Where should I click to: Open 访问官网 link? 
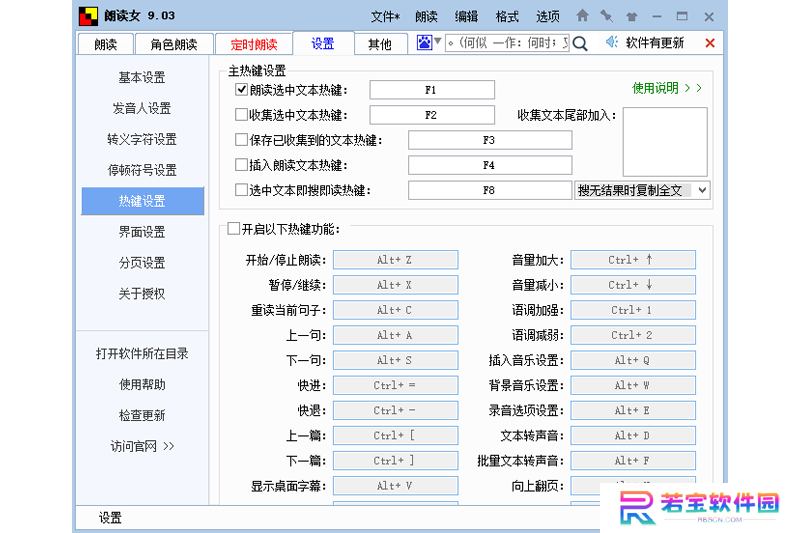coord(142,446)
